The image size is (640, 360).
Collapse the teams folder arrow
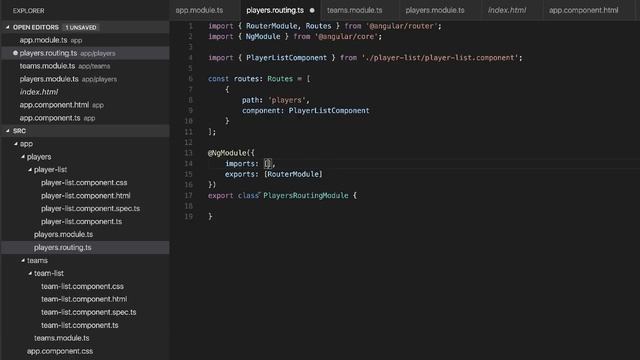[x=23, y=260]
